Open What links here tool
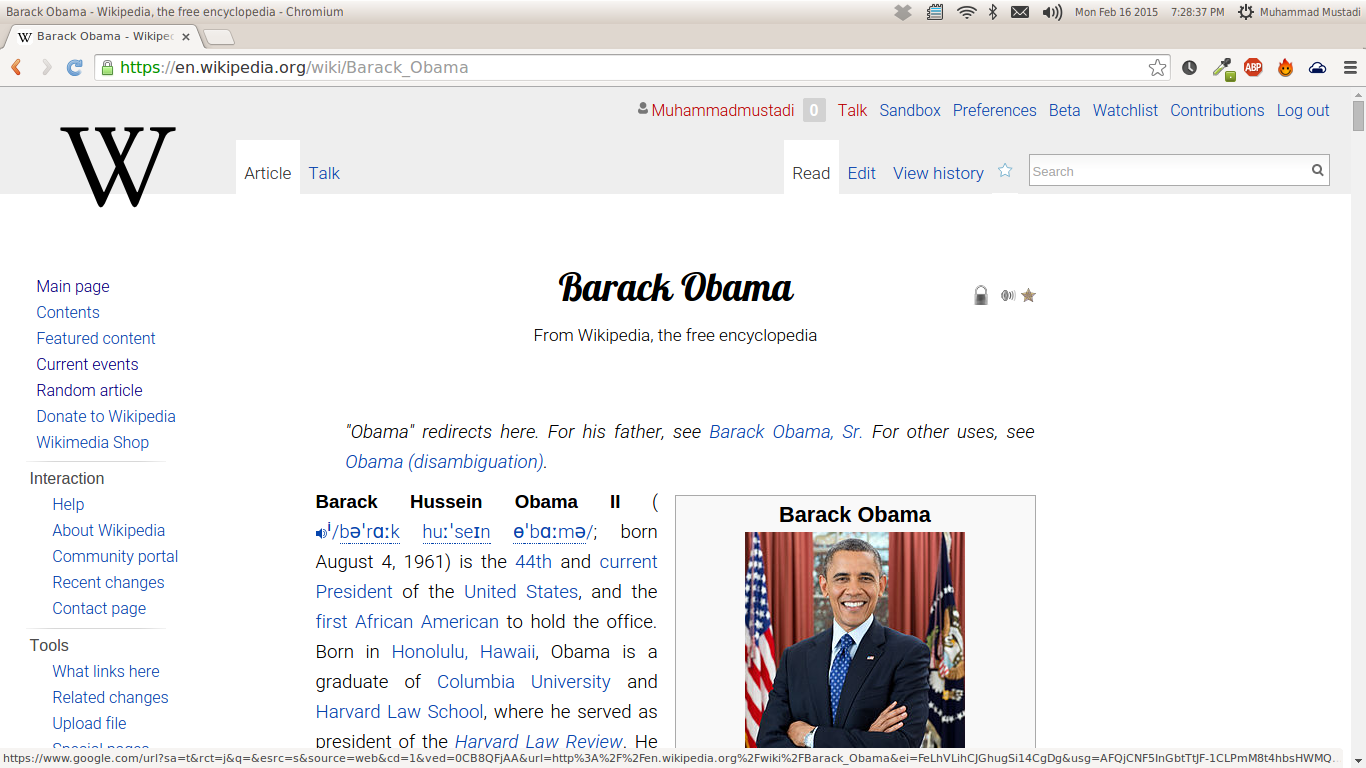The image size is (1366, 768). (106, 671)
